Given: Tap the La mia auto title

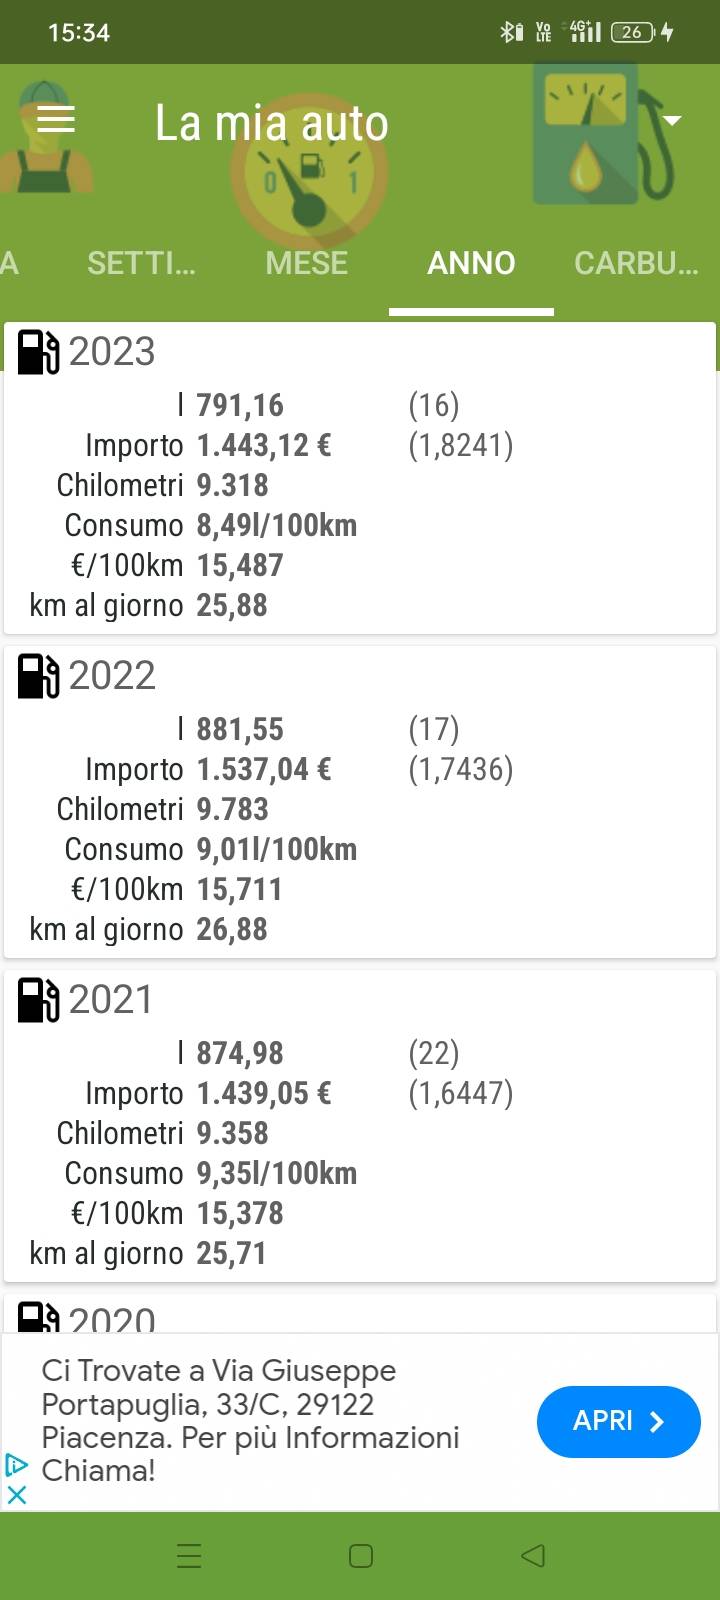Looking at the screenshot, I should tap(271, 123).
